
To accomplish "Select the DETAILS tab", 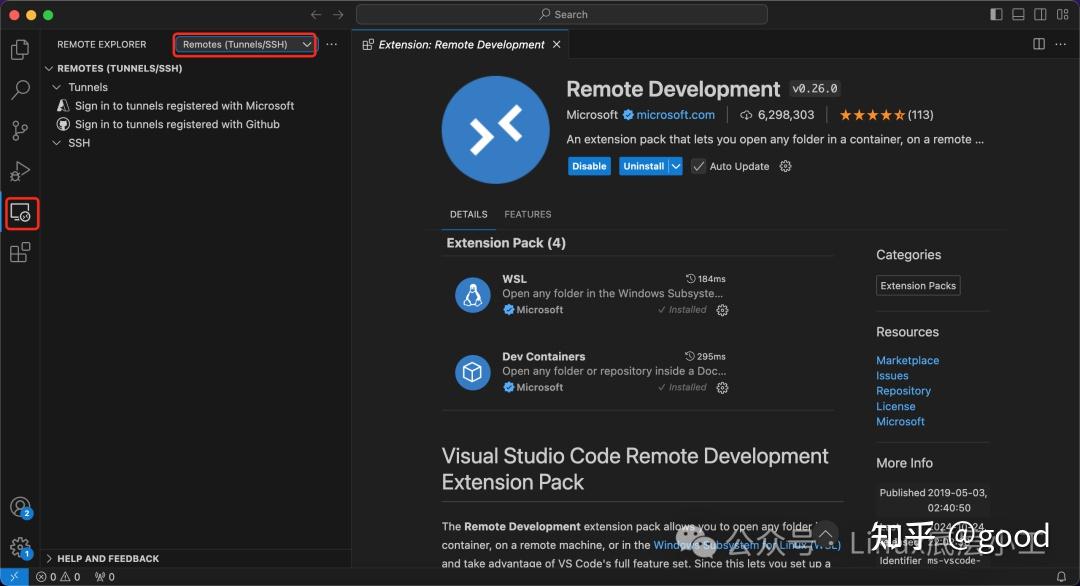I will click(468, 214).
